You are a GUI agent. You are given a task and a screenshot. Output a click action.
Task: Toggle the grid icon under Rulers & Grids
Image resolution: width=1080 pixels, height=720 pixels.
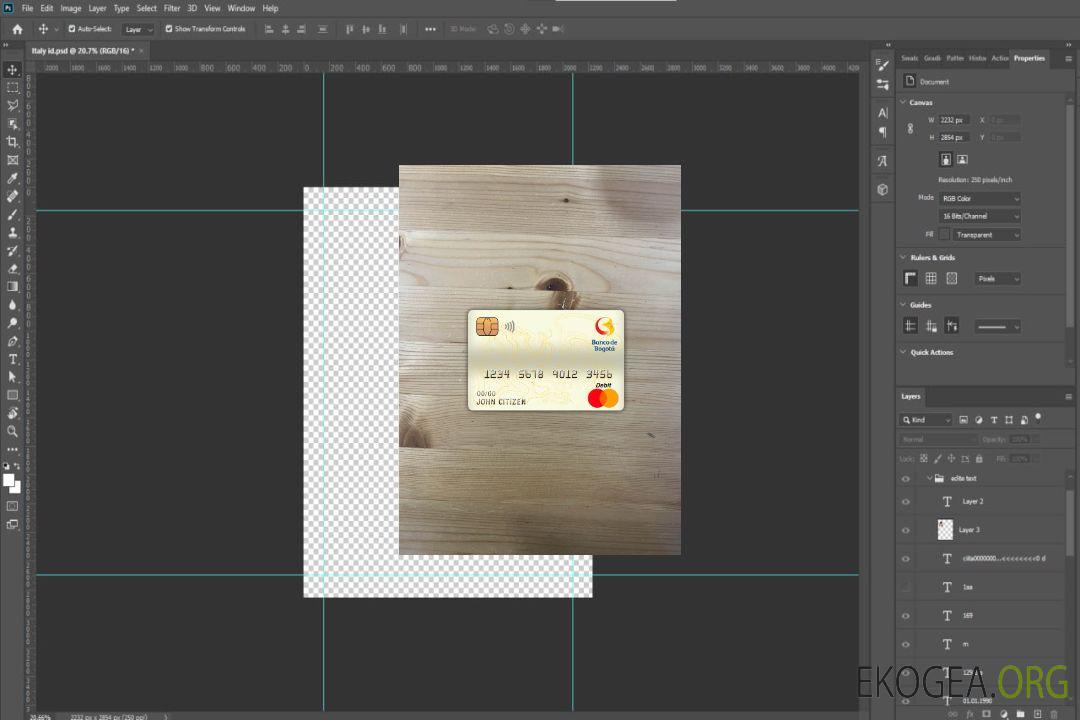pyautogui.click(x=931, y=279)
